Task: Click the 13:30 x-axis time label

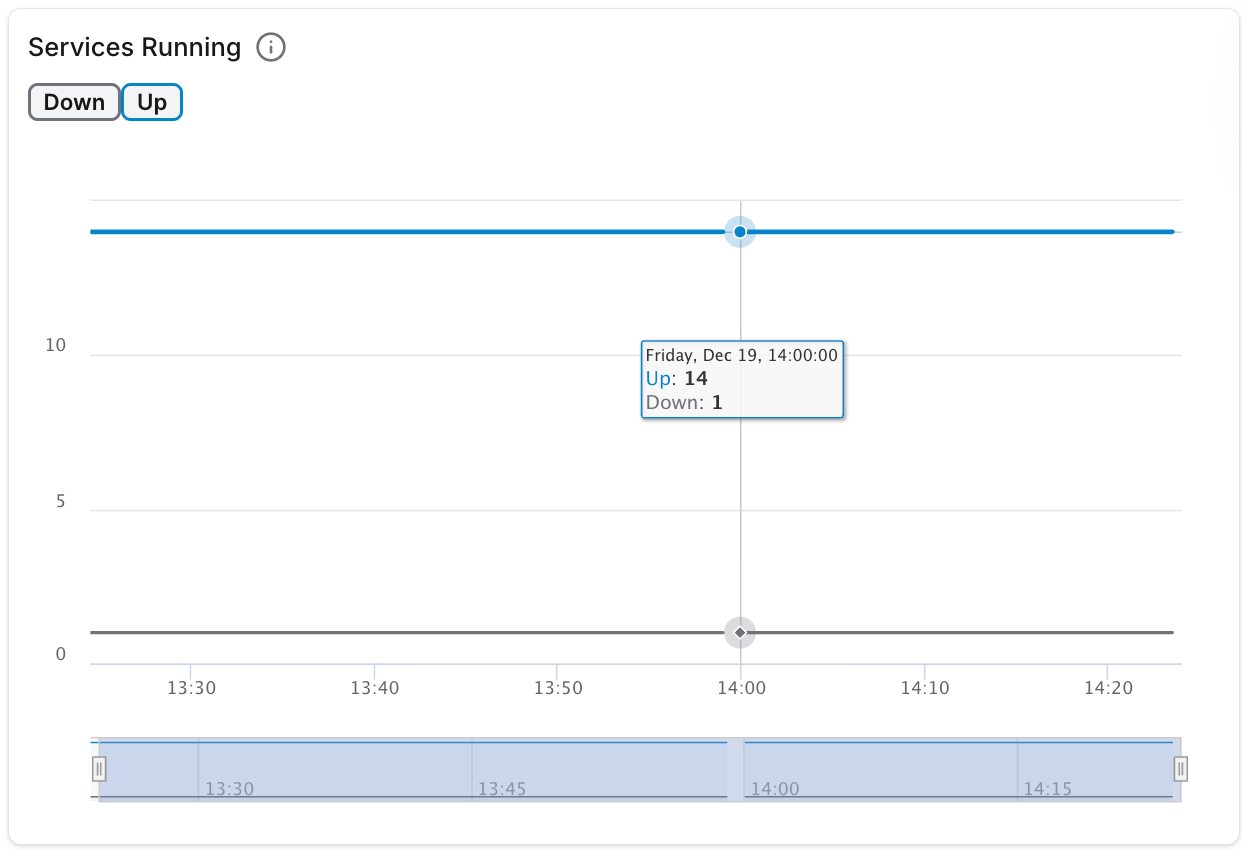Action: coord(190,688)
